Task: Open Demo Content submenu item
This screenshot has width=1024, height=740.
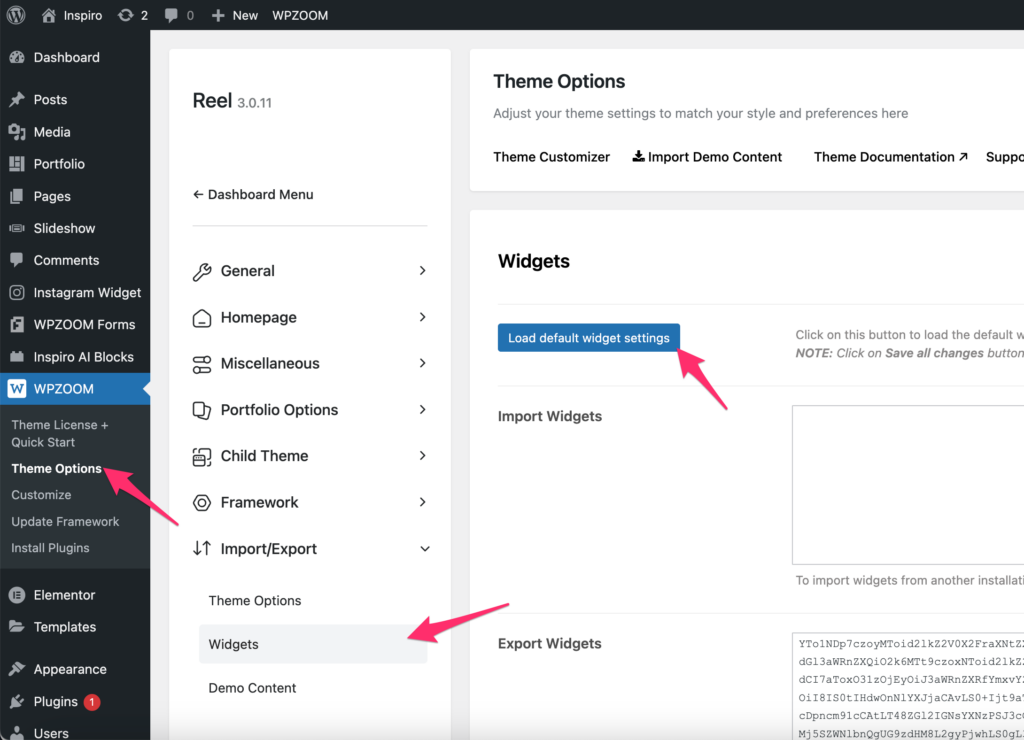Action: coord(252,688)
